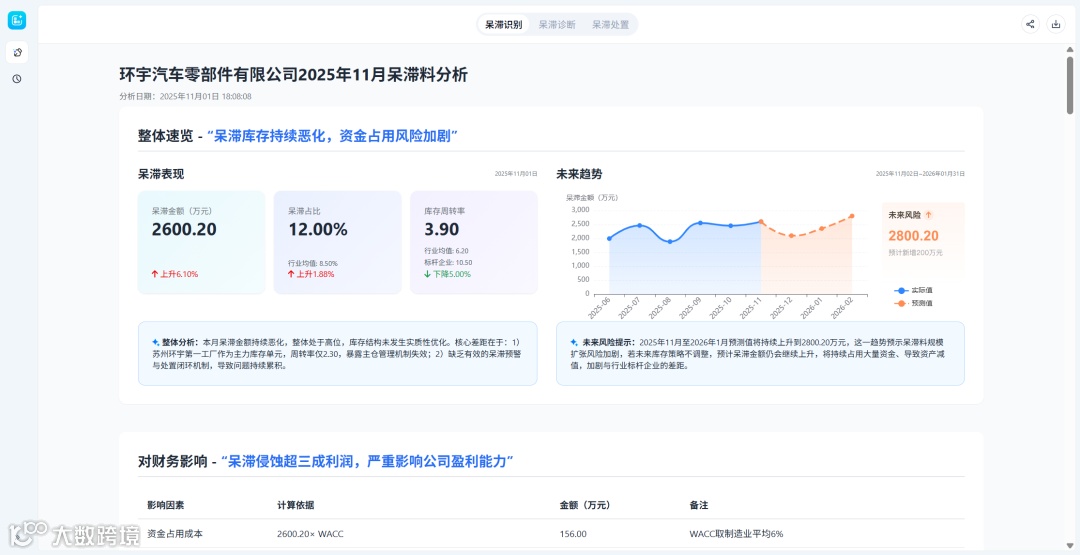
Task: Toggle the 预测值 legend series
Action: click(913, 303)
